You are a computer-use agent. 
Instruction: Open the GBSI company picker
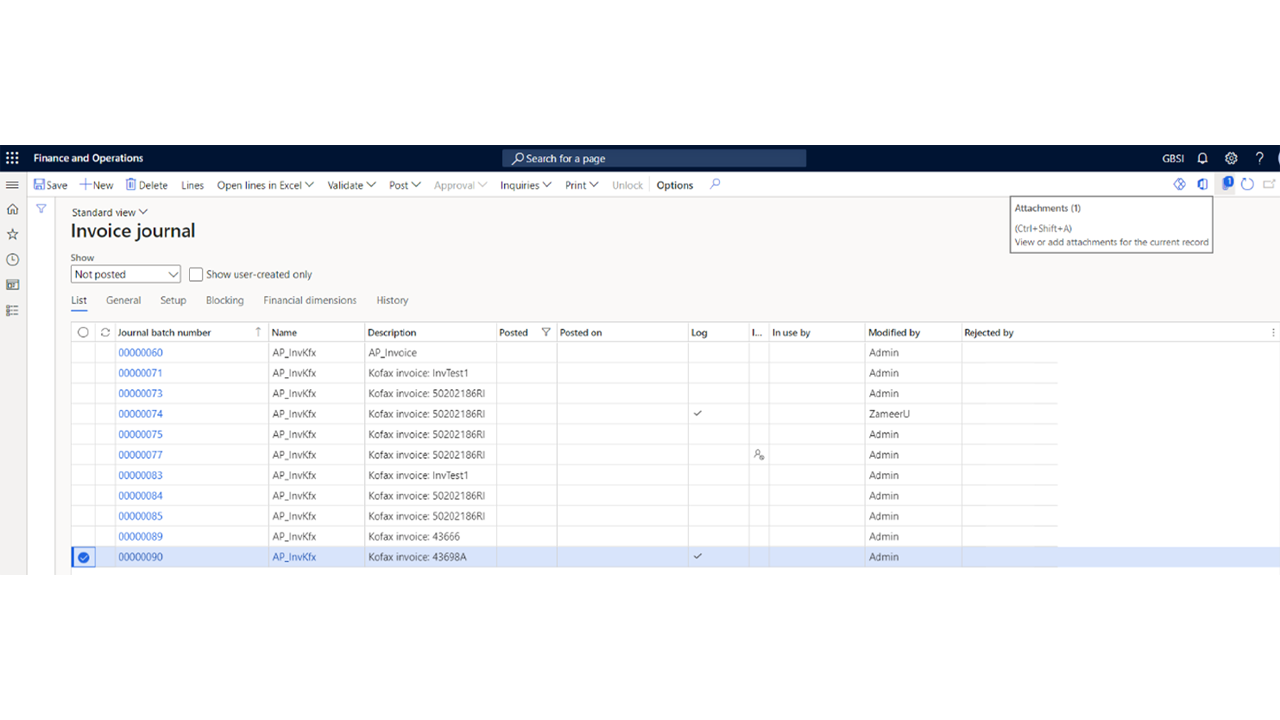(1173, 158)
